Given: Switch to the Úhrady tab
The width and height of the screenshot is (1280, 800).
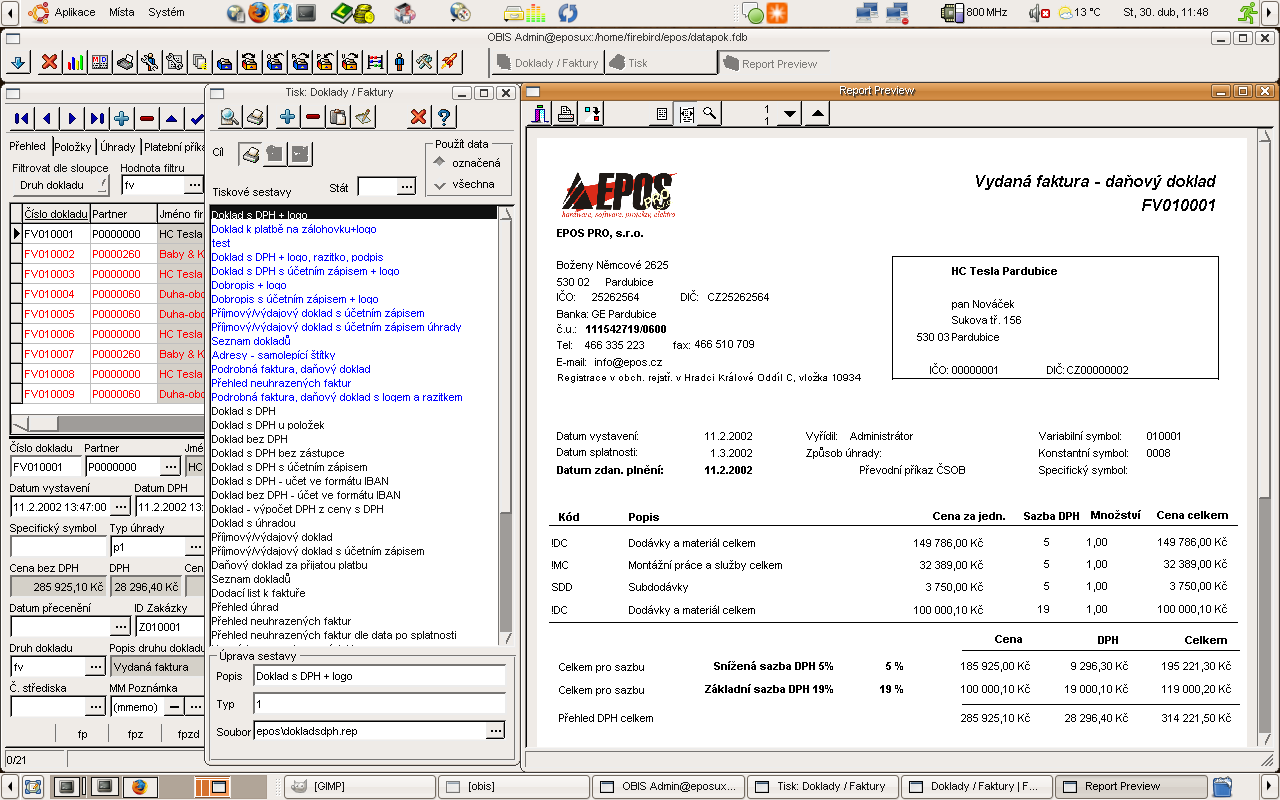Looking at the screenshot, I should tap(118, 147).
